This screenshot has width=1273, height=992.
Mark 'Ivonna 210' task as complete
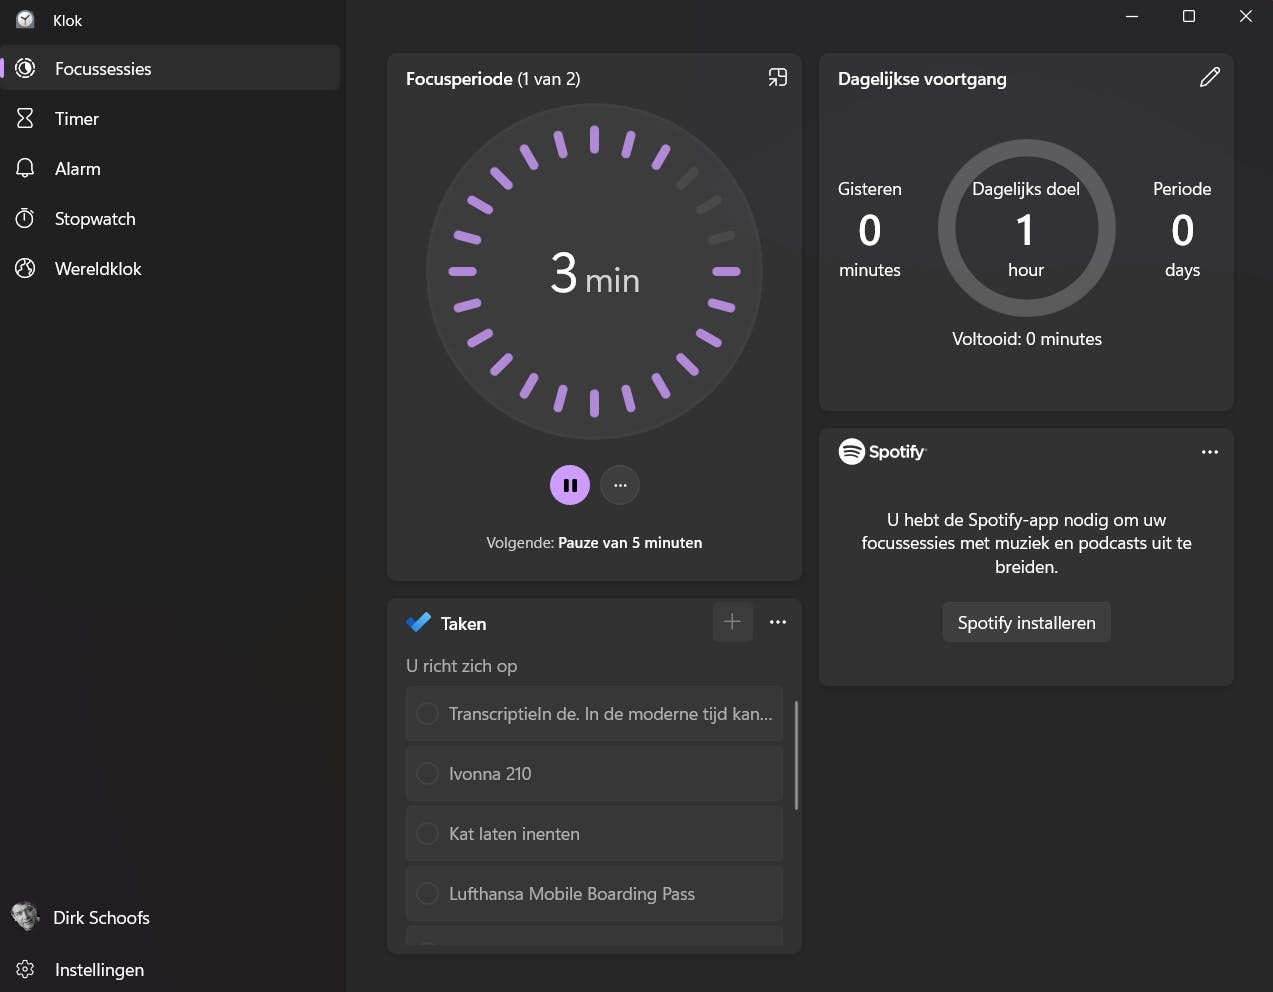click(427, 774)
